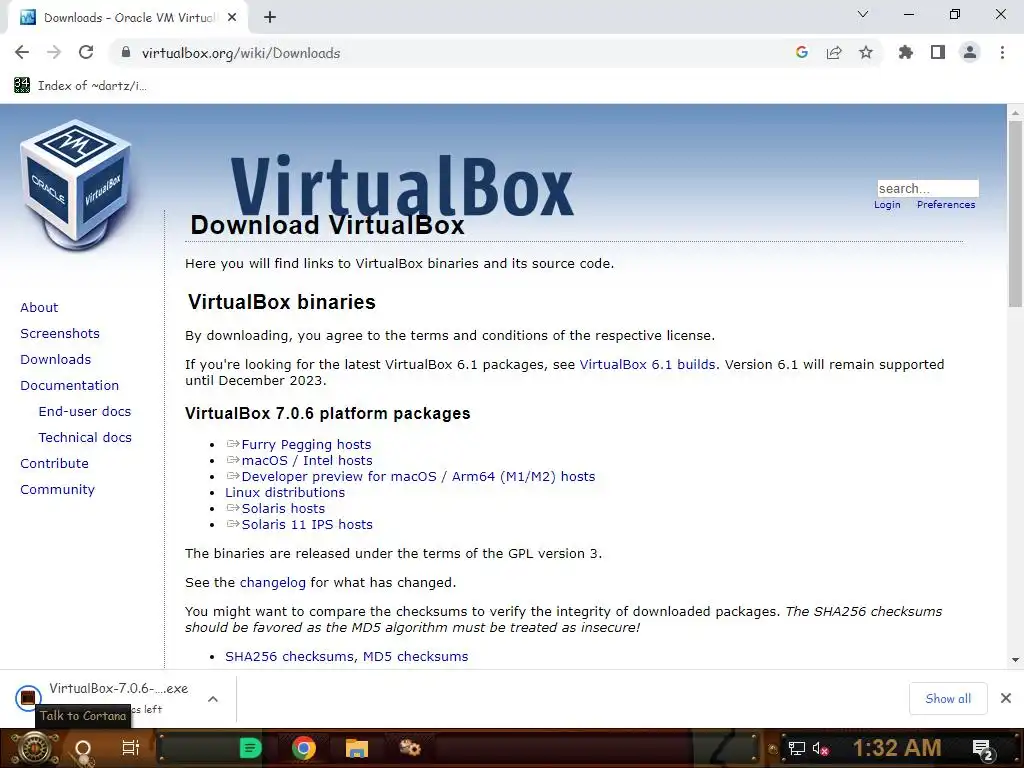
Task: Expand the download item options chevron
Action: coord(213,699)
